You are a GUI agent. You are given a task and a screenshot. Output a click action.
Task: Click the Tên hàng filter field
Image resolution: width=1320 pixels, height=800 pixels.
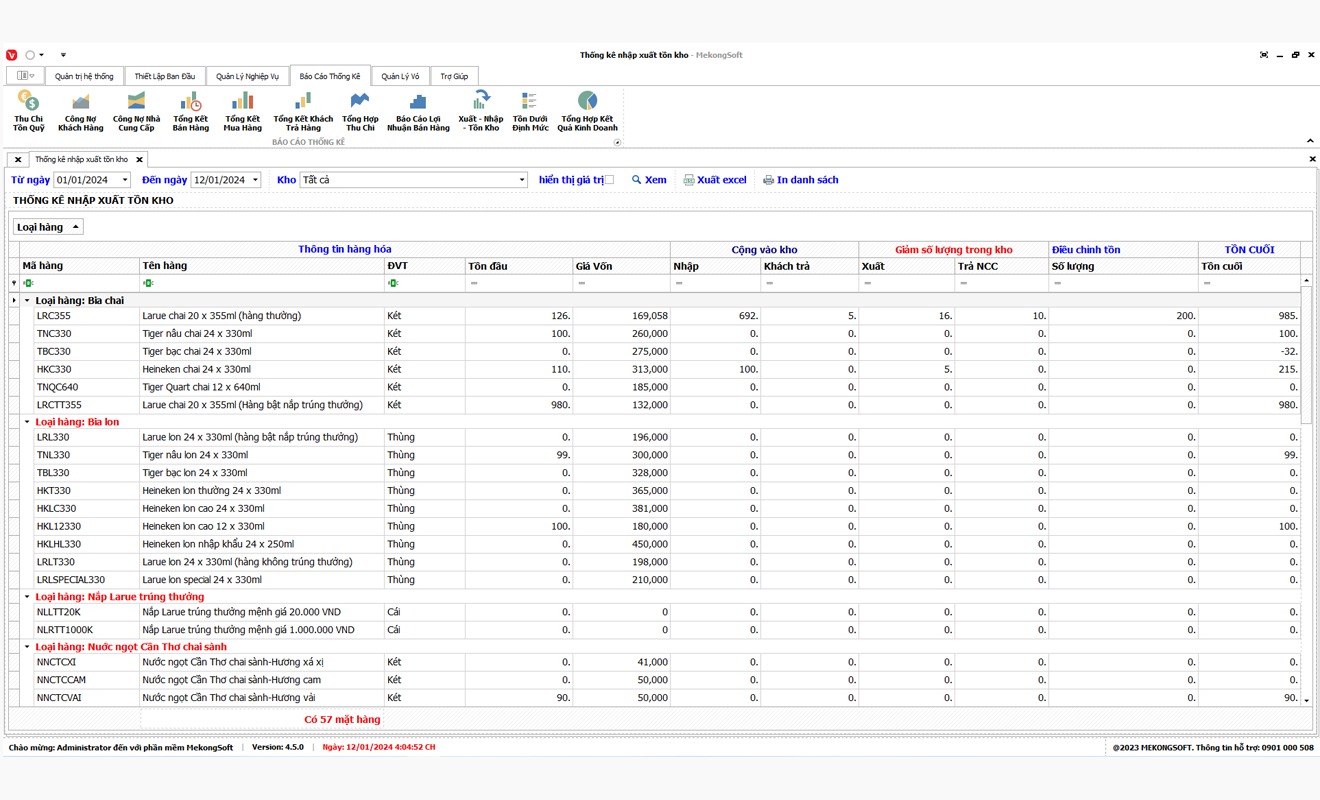point(262,283)
